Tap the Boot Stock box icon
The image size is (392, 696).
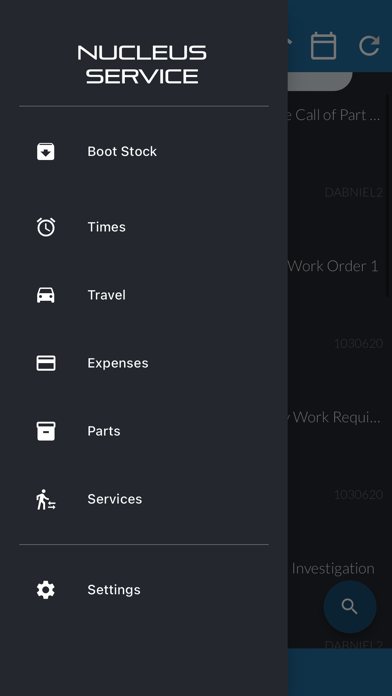pyautogui.click(x=46, y=151)
